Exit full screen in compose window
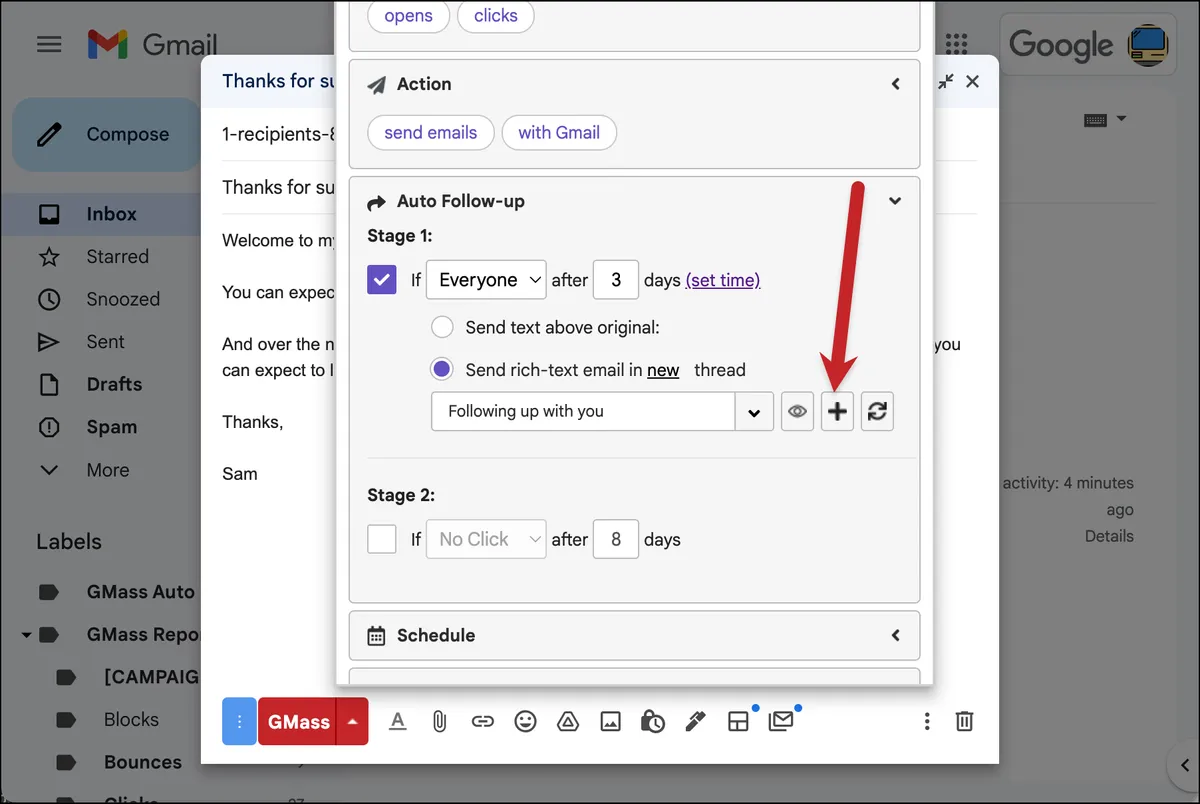The image size is (1200, 804). (x=945, y=82)
